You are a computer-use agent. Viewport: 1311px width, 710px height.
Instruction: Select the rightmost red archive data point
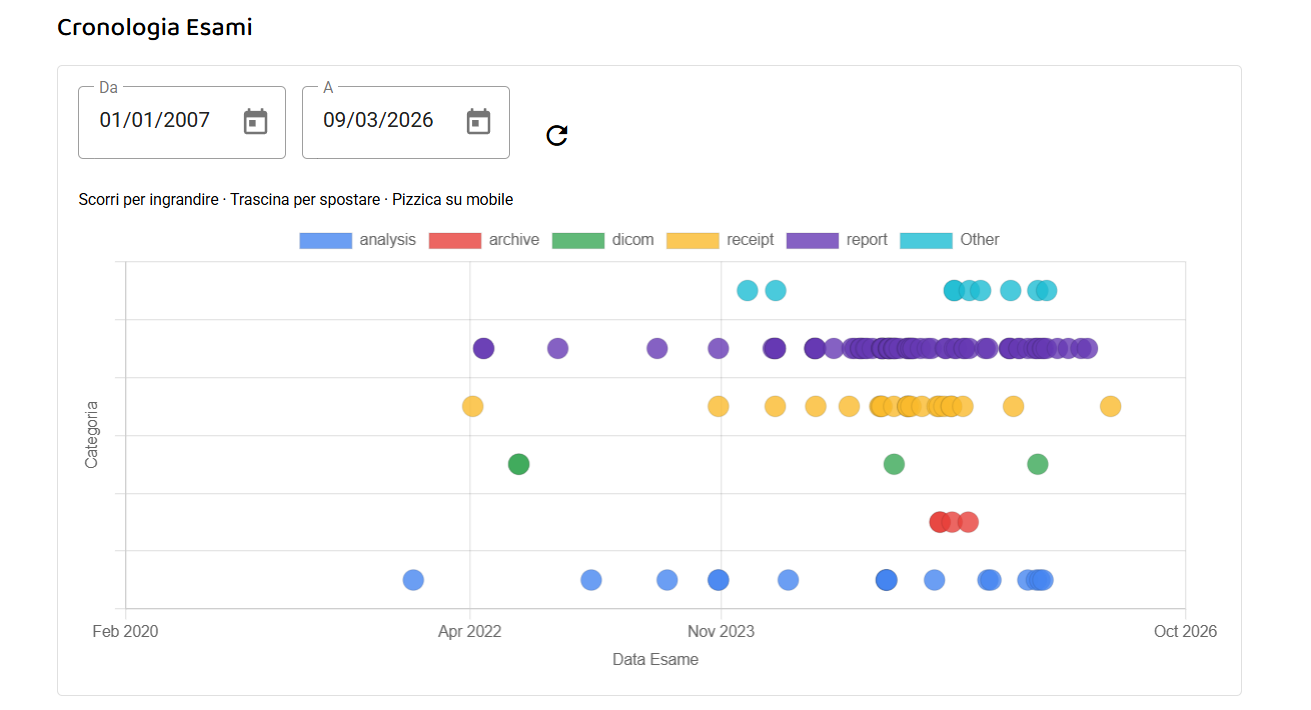tap(969, 522)
